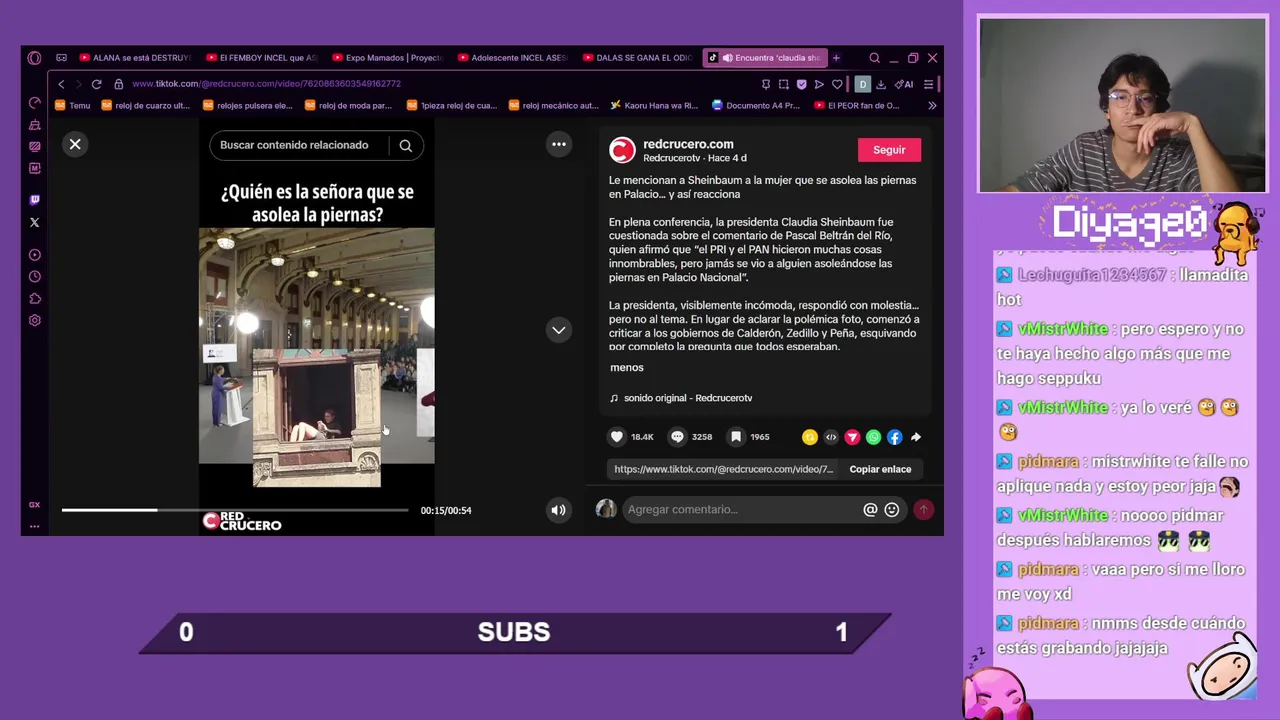Search open tabs magnifier icon

[x=874, y=58]
